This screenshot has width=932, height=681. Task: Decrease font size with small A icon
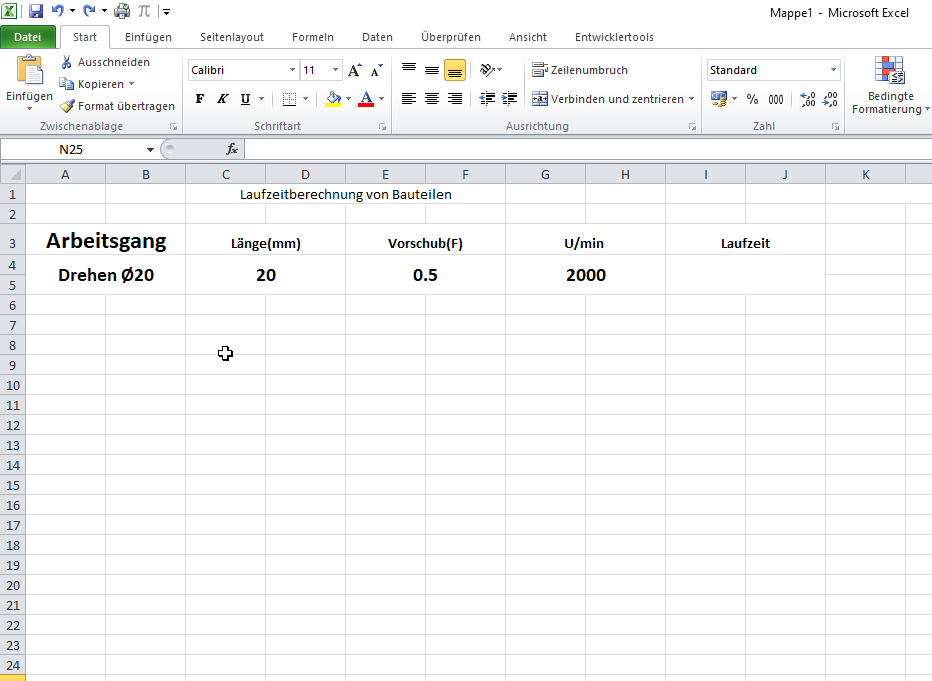pos(376,70)
